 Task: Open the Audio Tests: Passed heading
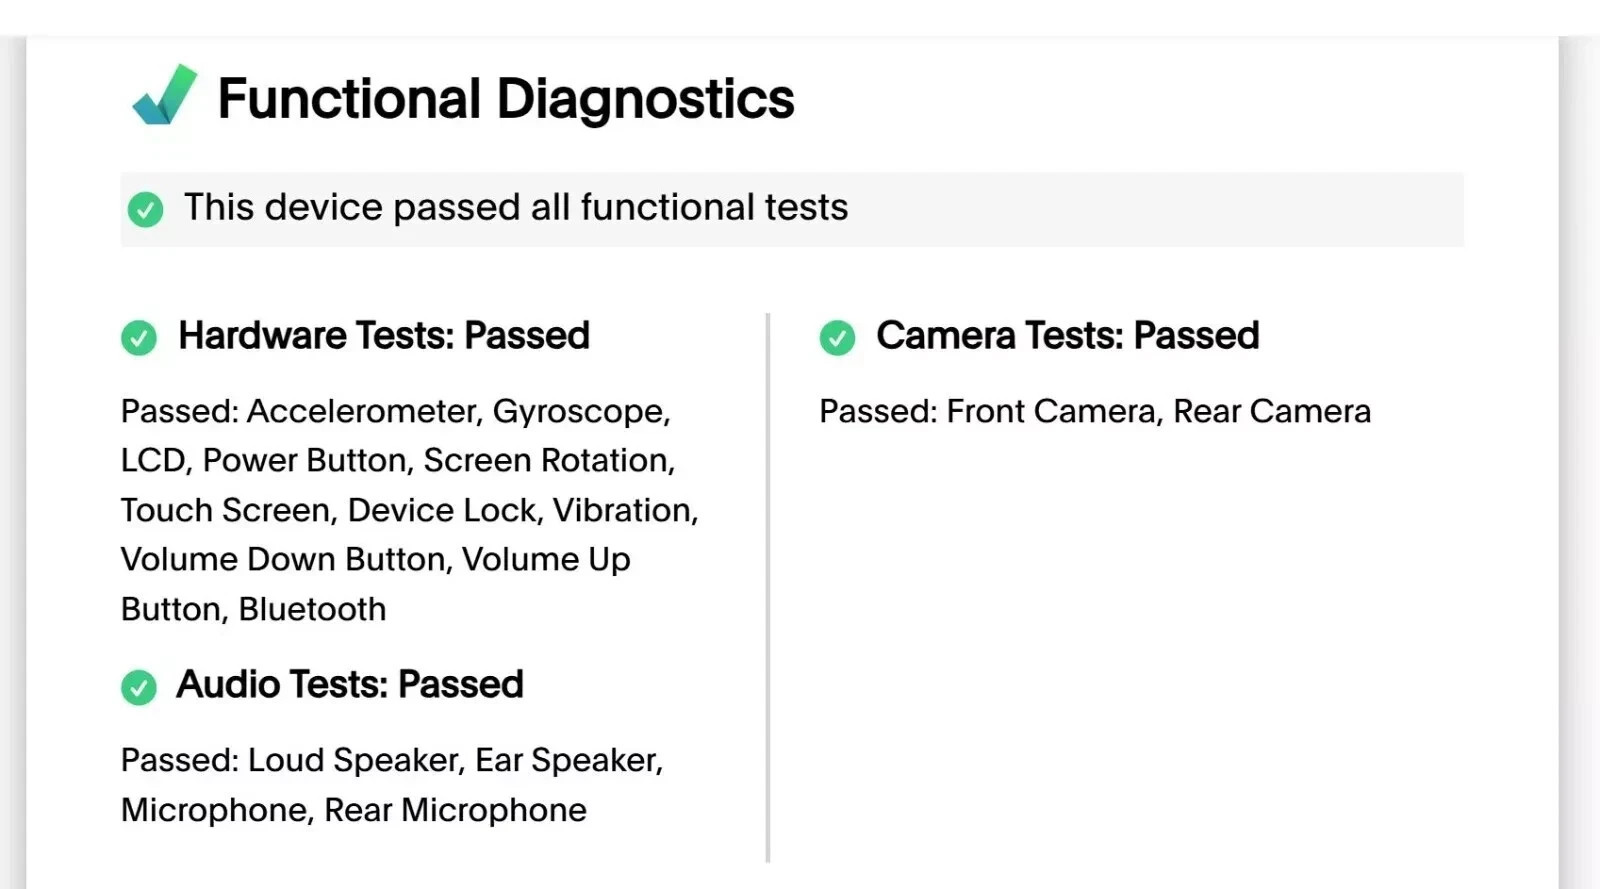tap(350, 685)
